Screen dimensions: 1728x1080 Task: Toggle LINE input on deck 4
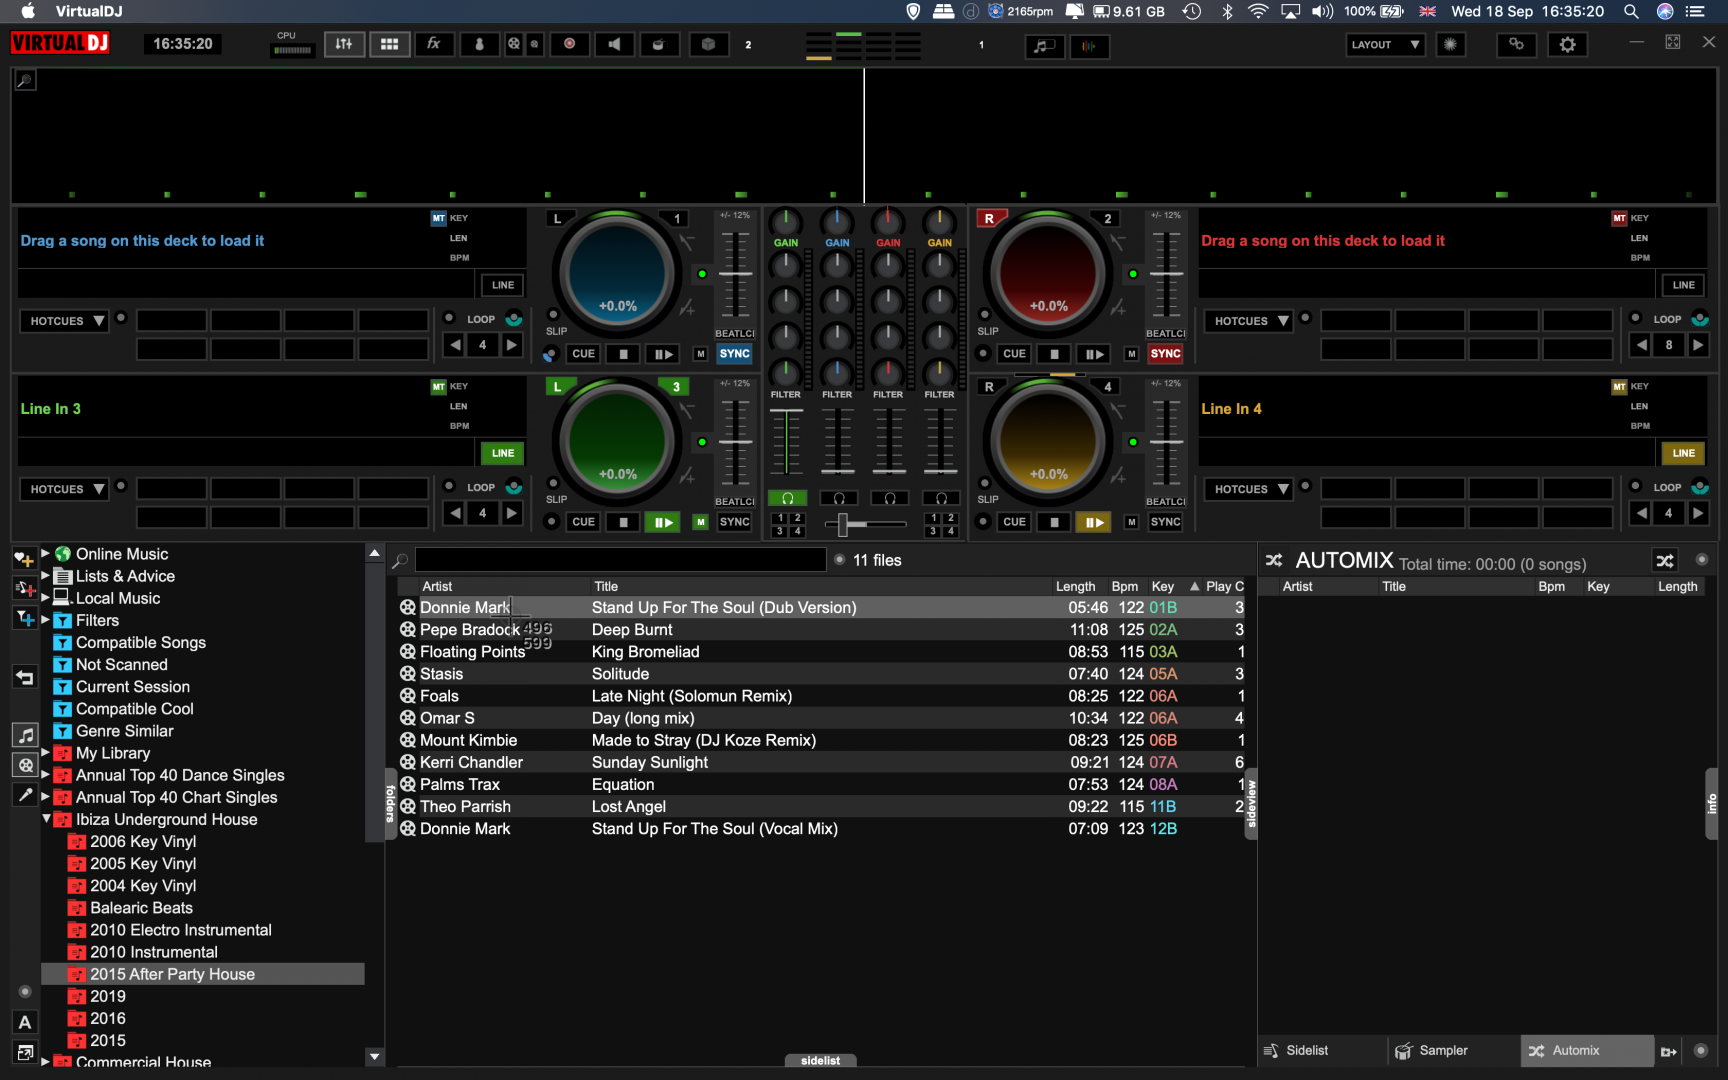coord(1683,453)
